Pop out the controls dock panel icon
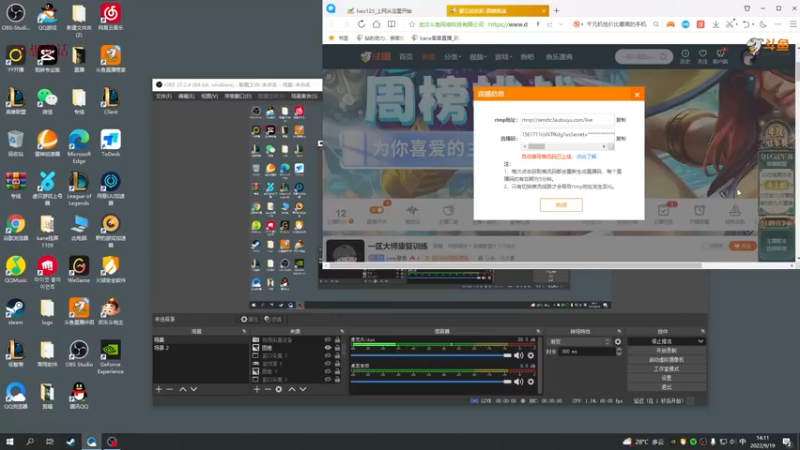Image resolution: width=800 pixels, height=450 pixels. coord(703,331)
